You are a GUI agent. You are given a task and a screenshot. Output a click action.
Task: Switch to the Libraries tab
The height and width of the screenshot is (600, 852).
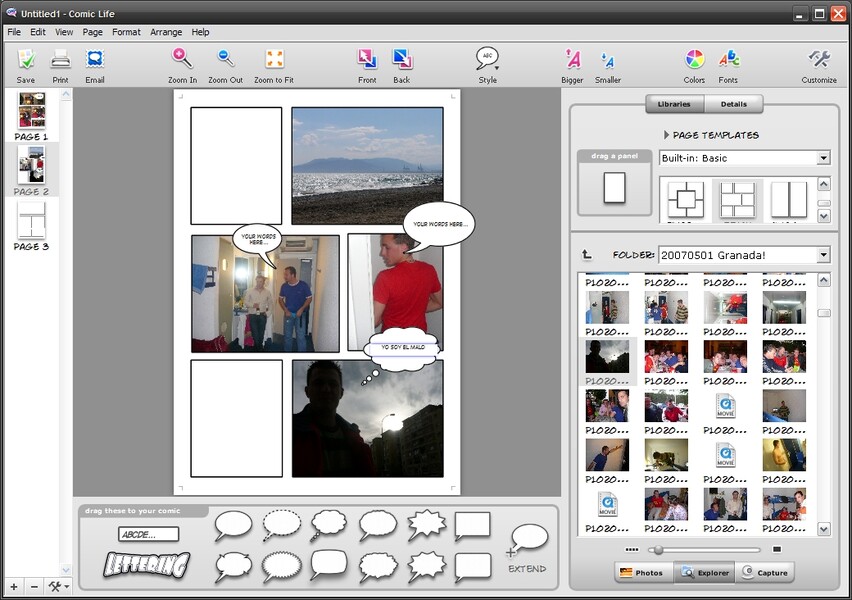pyautogui.click(x=674, y=104)
